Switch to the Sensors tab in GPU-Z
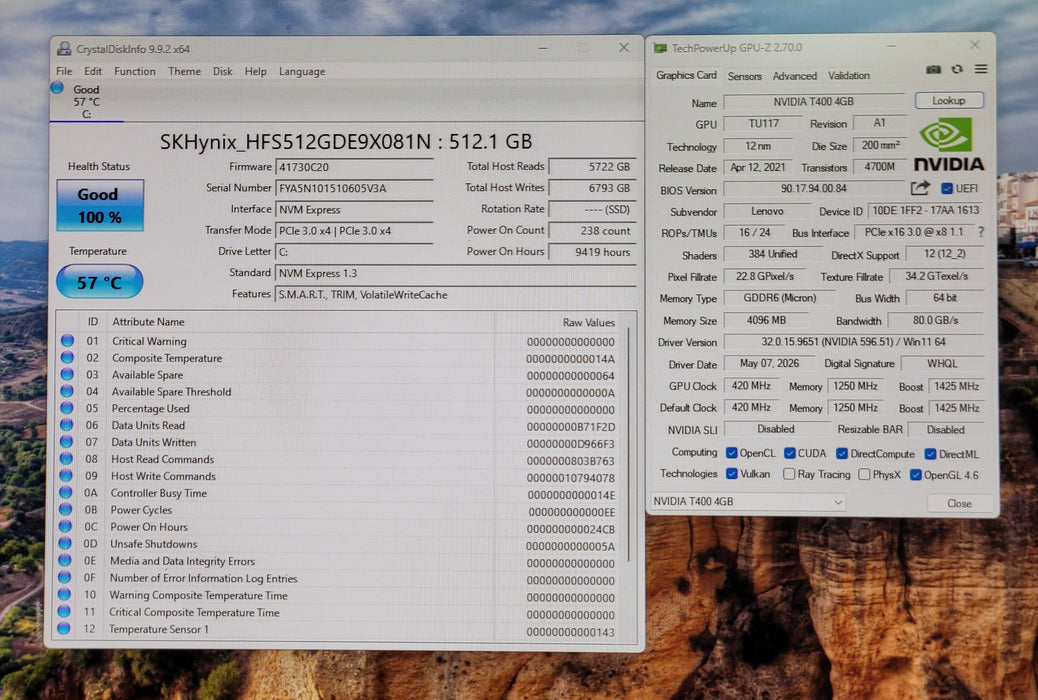This screenshot has width=1038, height=700. click(745, 76)
